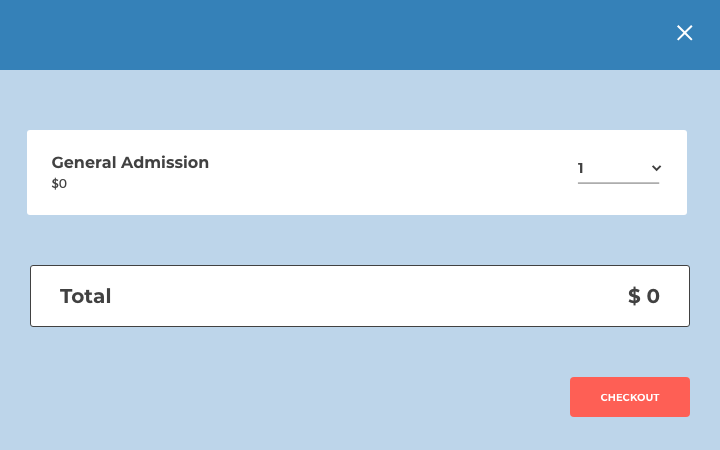Open the General Admission quantity dropdown
Image resolution: width=720 pixels, height=450 pixels.
click(618, 168)
